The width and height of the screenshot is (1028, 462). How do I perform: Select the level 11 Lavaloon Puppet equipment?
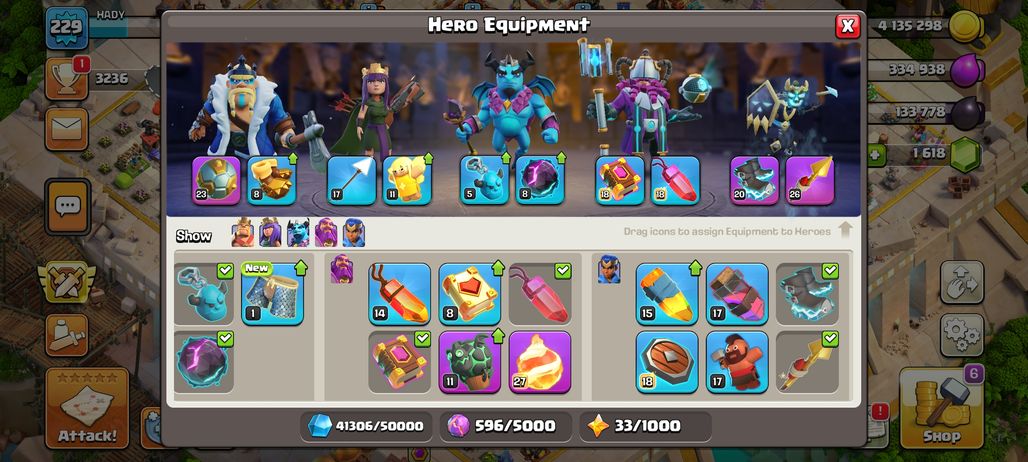pyautogui.click(x=469, y=361)
